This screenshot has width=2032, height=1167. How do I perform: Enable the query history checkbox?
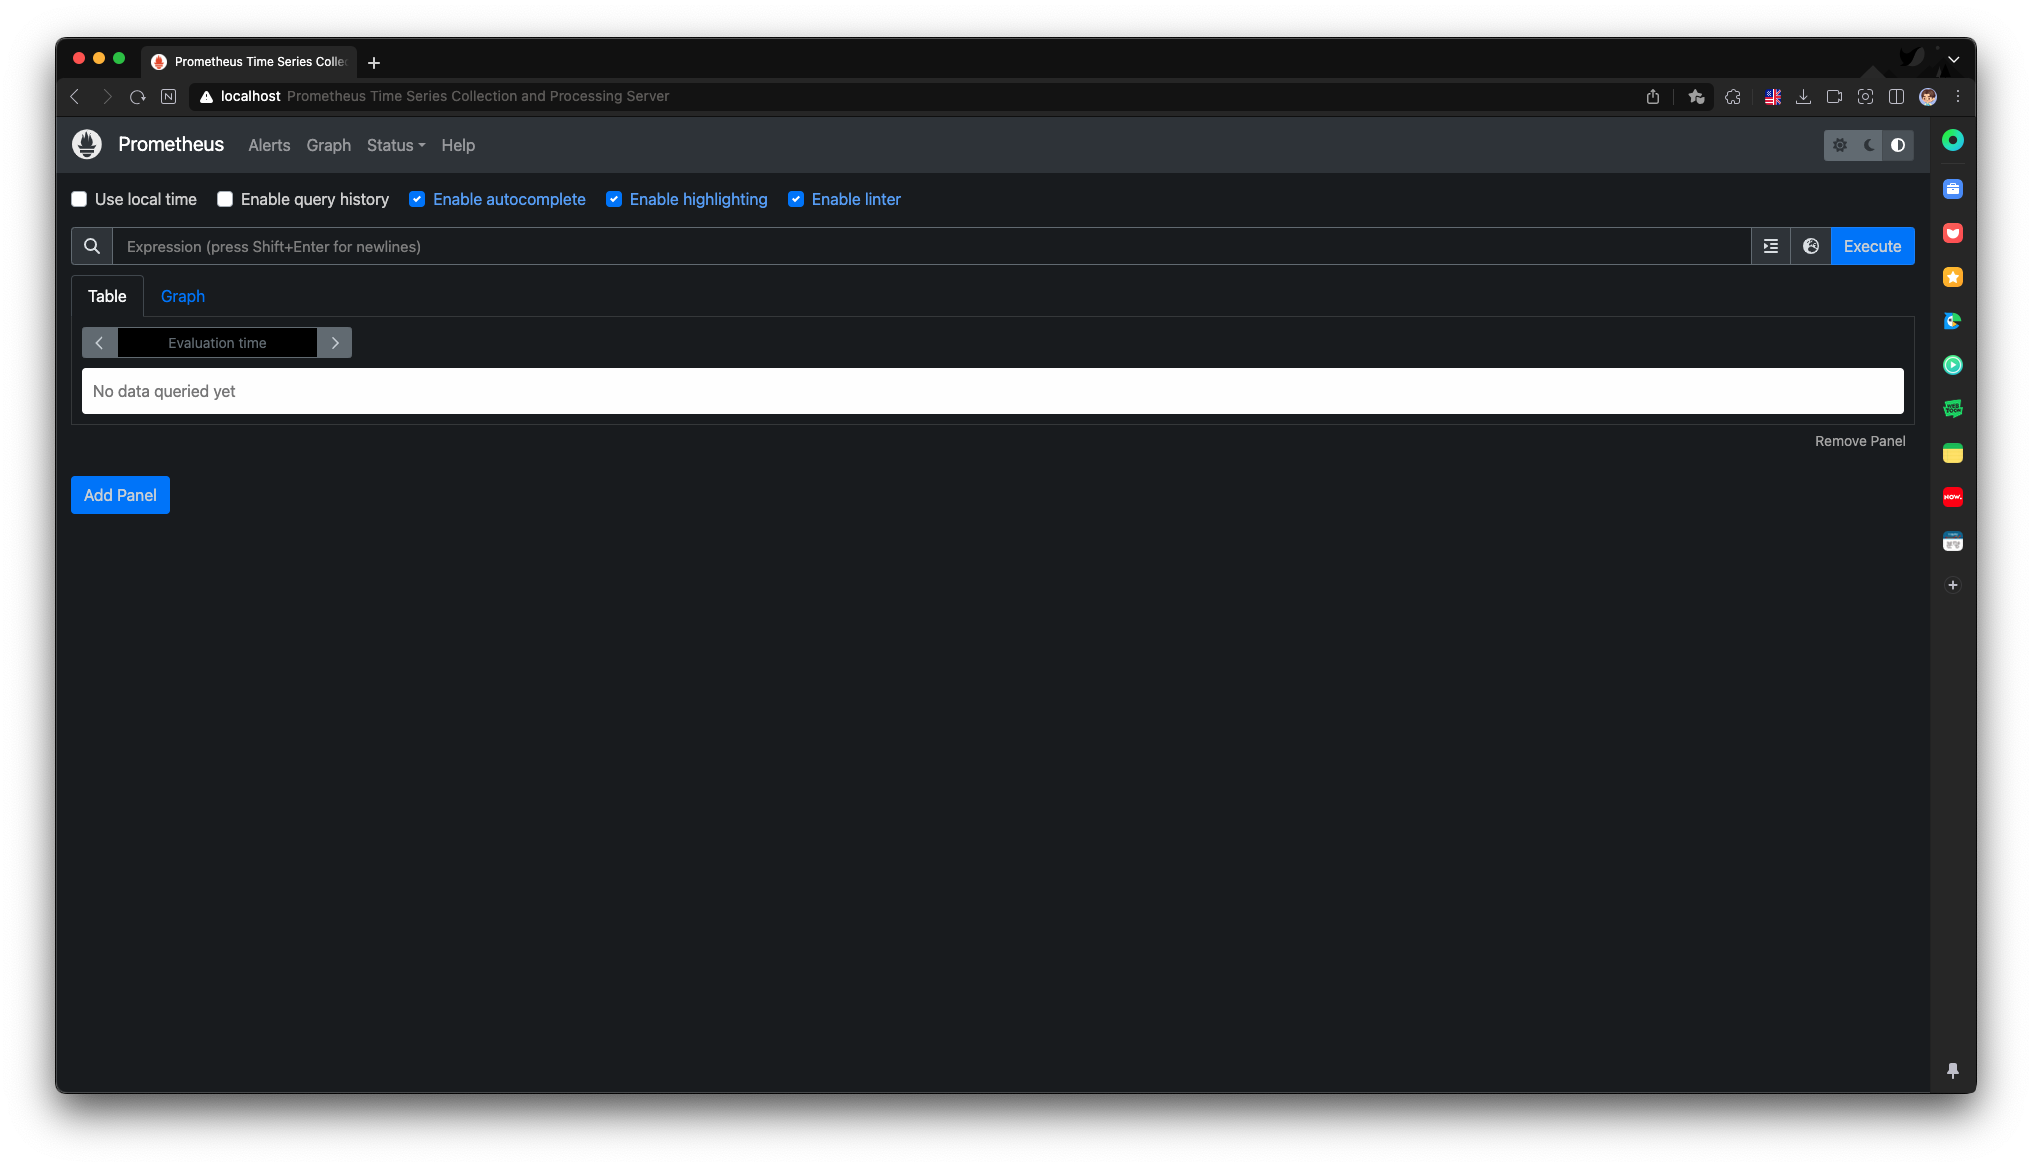[x=225, y=199]
